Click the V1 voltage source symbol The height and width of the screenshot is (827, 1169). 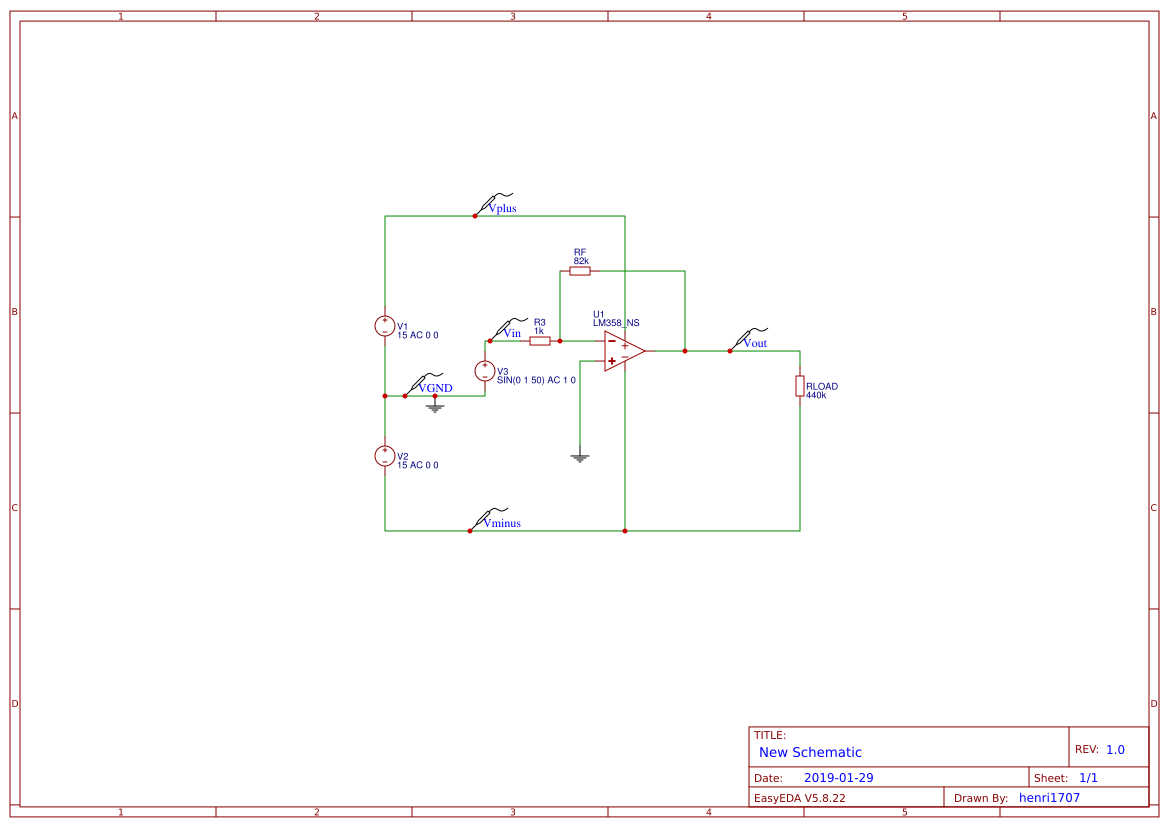pos(384,325)
